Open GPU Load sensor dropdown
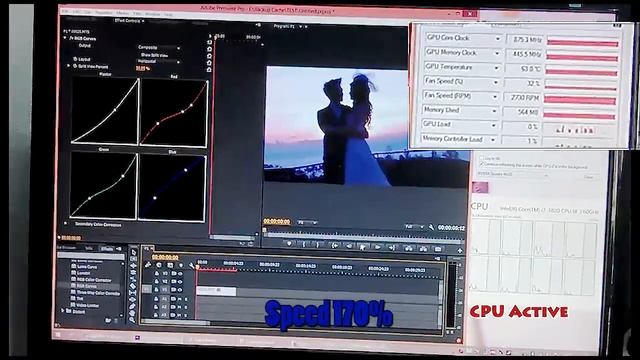The width and height of the screenshot is (640, 360). coord(493,125)
